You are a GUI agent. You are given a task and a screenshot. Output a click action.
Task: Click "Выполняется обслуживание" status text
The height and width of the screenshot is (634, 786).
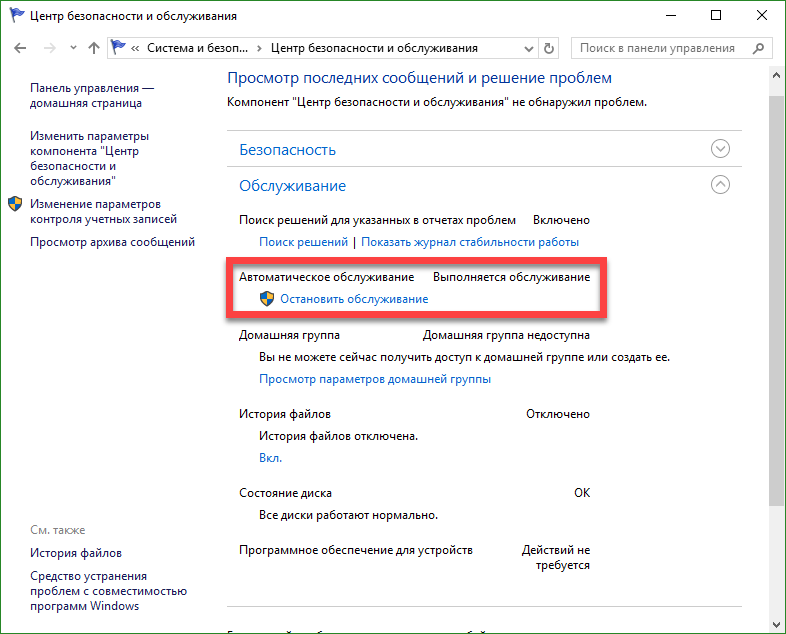[511, 277]
